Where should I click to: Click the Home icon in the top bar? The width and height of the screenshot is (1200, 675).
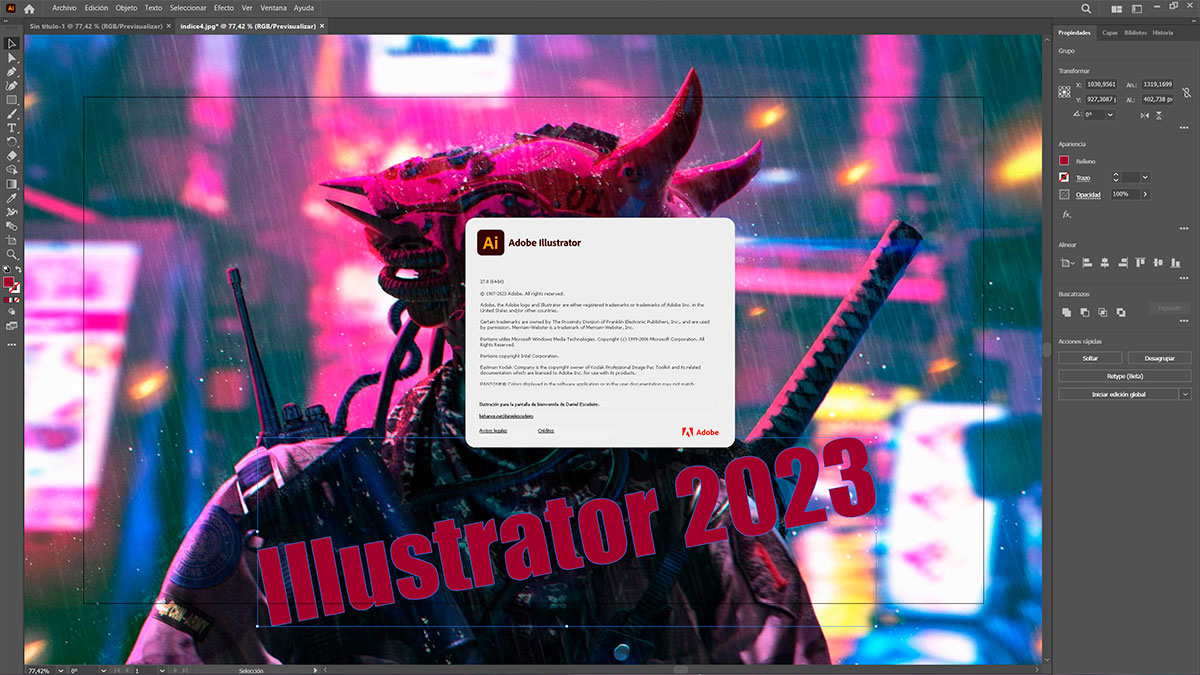[x=29, y=8]
